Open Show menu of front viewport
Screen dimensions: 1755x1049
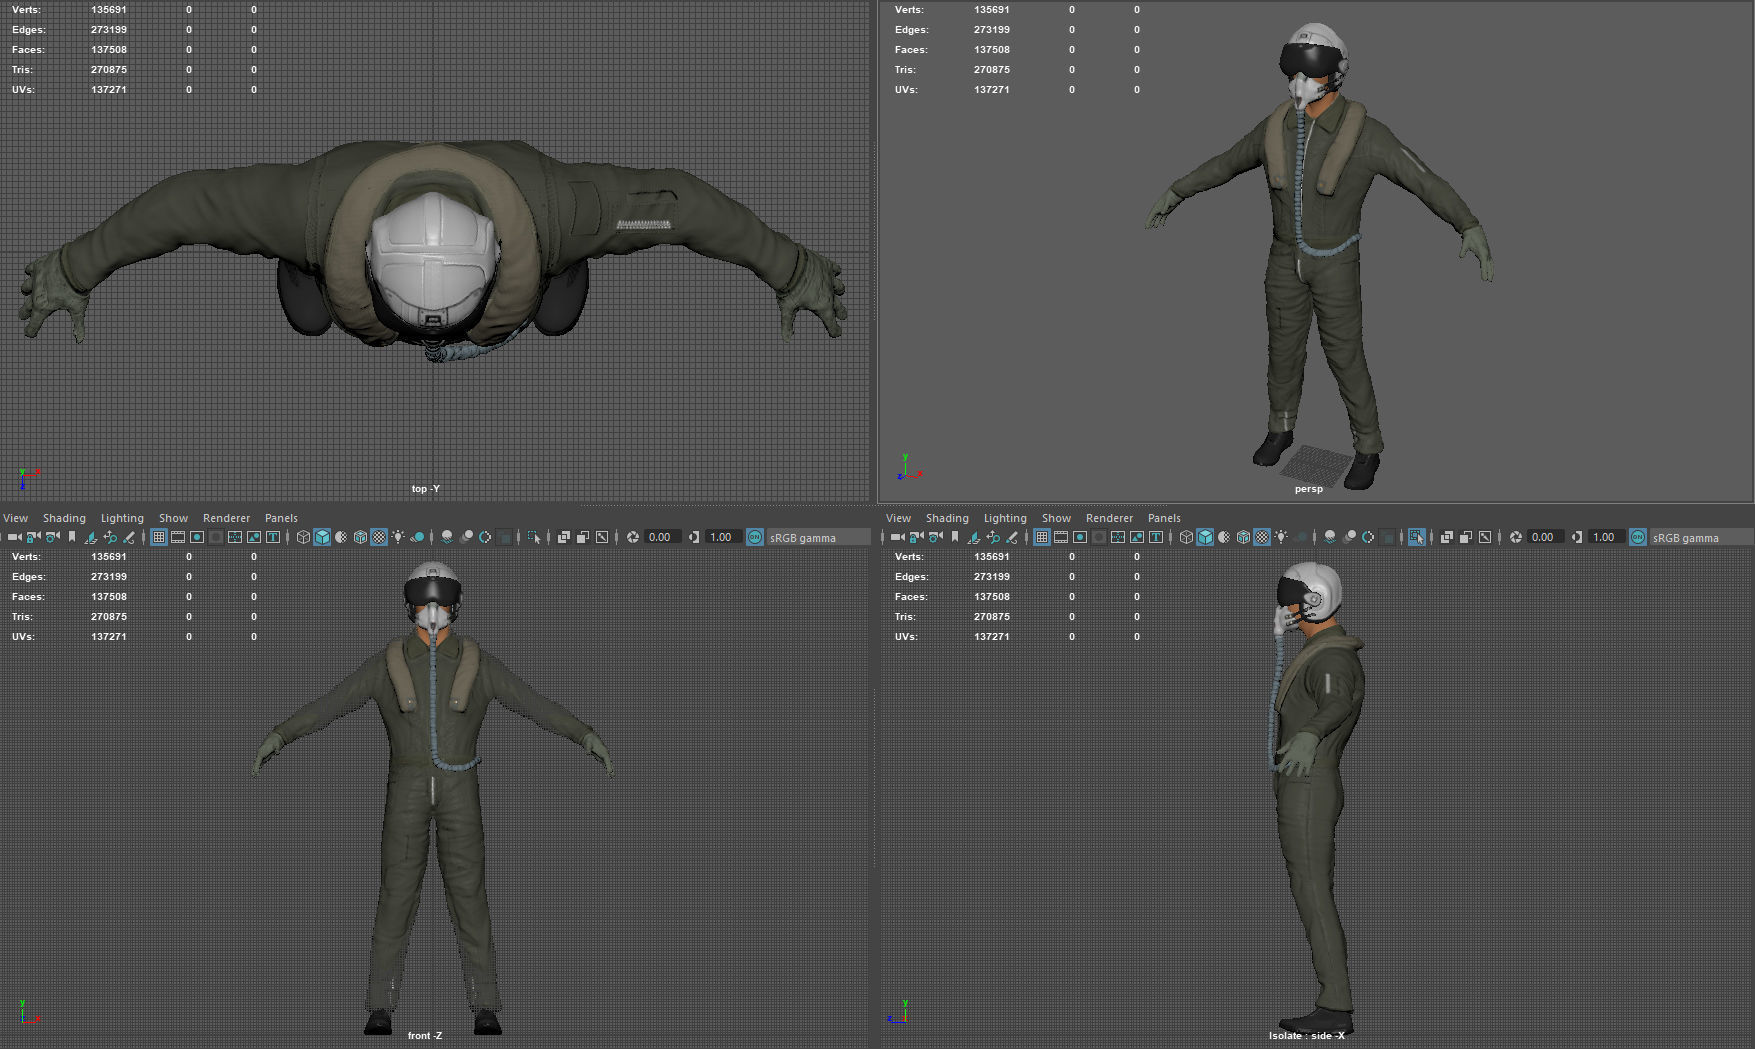[173, 518]
